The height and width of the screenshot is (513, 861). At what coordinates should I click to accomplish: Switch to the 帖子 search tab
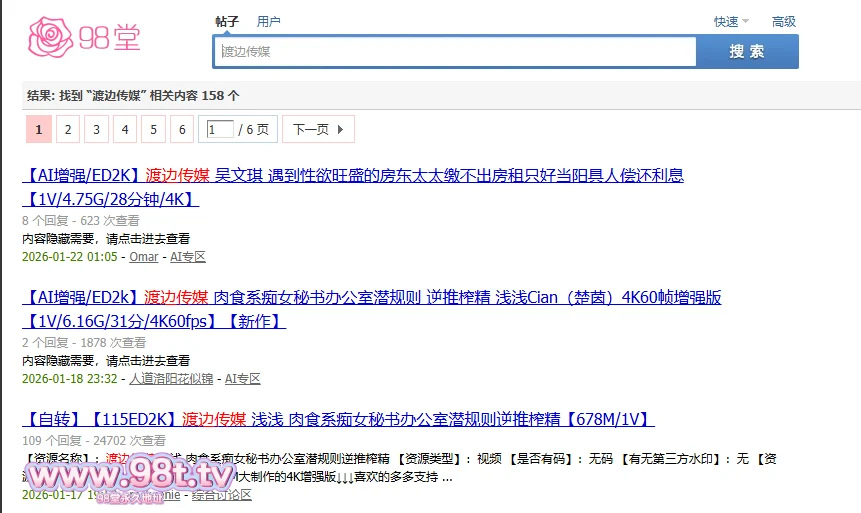tap(227, 21)
